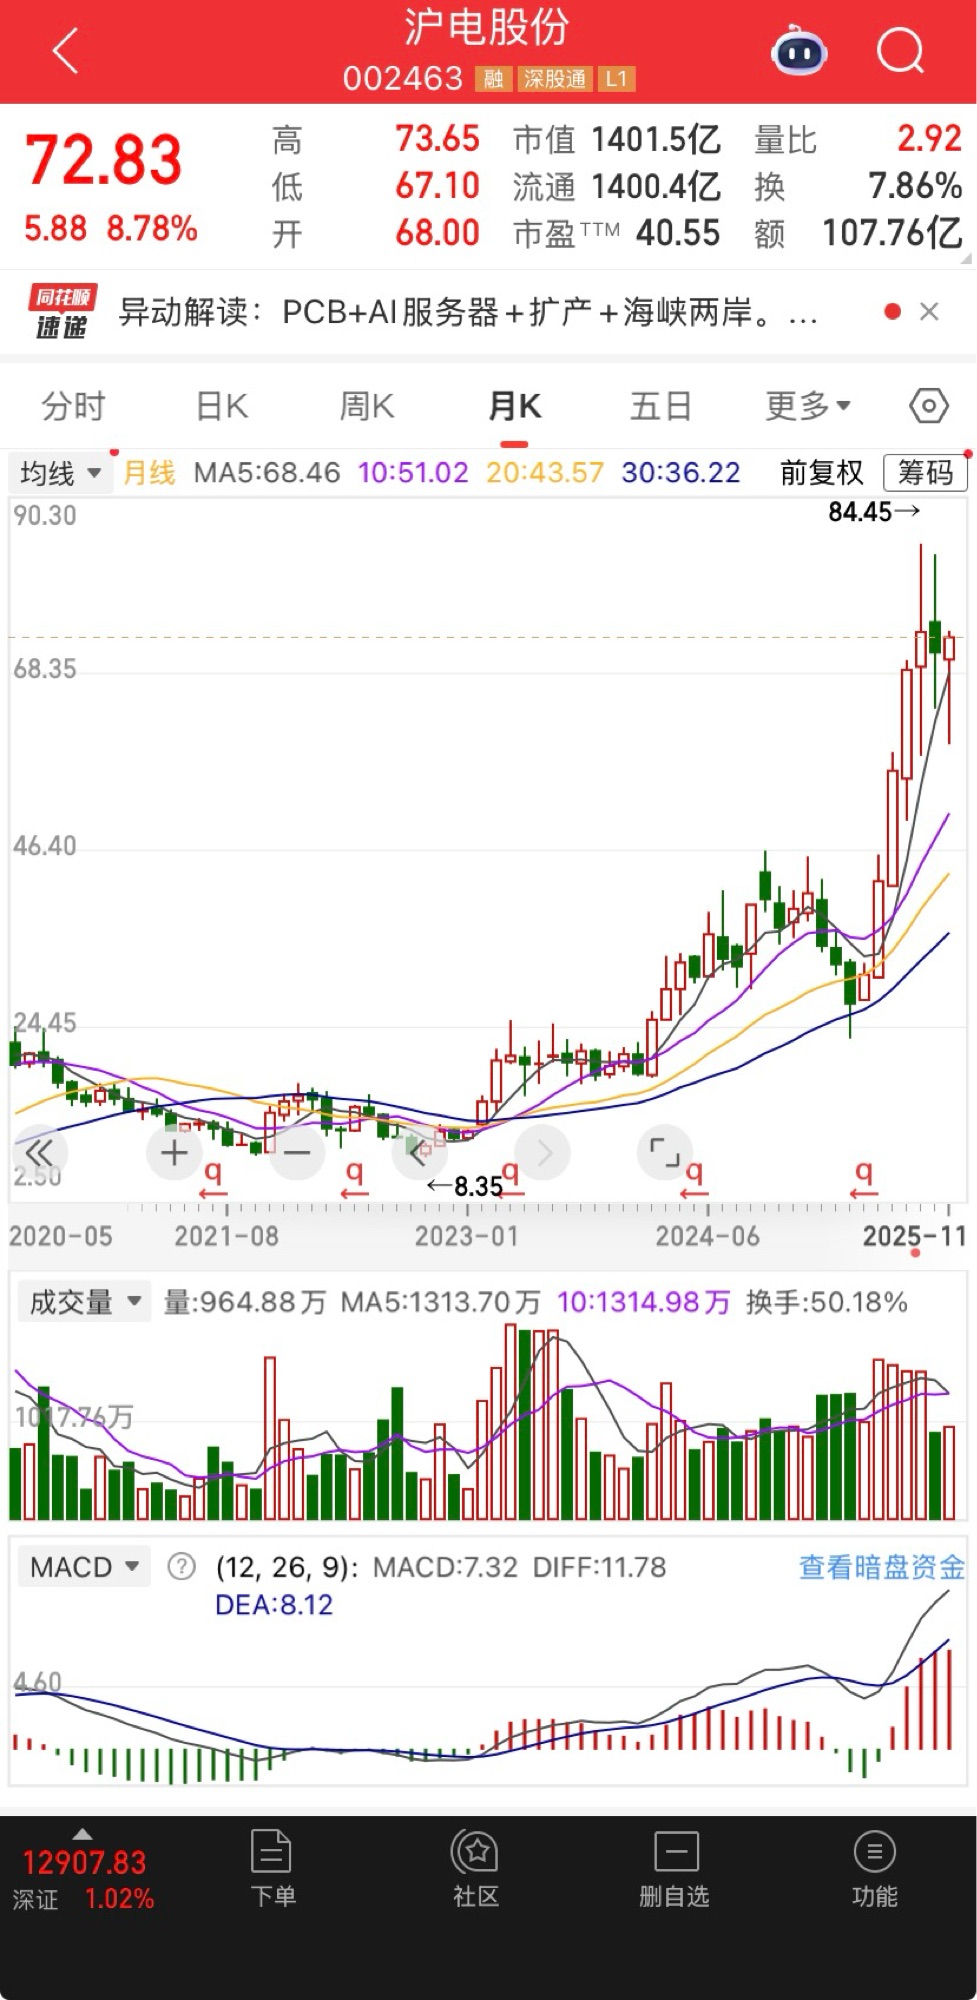The image size is (977, 2000).
Task: Open 查看暗盘资金 link
Action: click(881, 1567)
